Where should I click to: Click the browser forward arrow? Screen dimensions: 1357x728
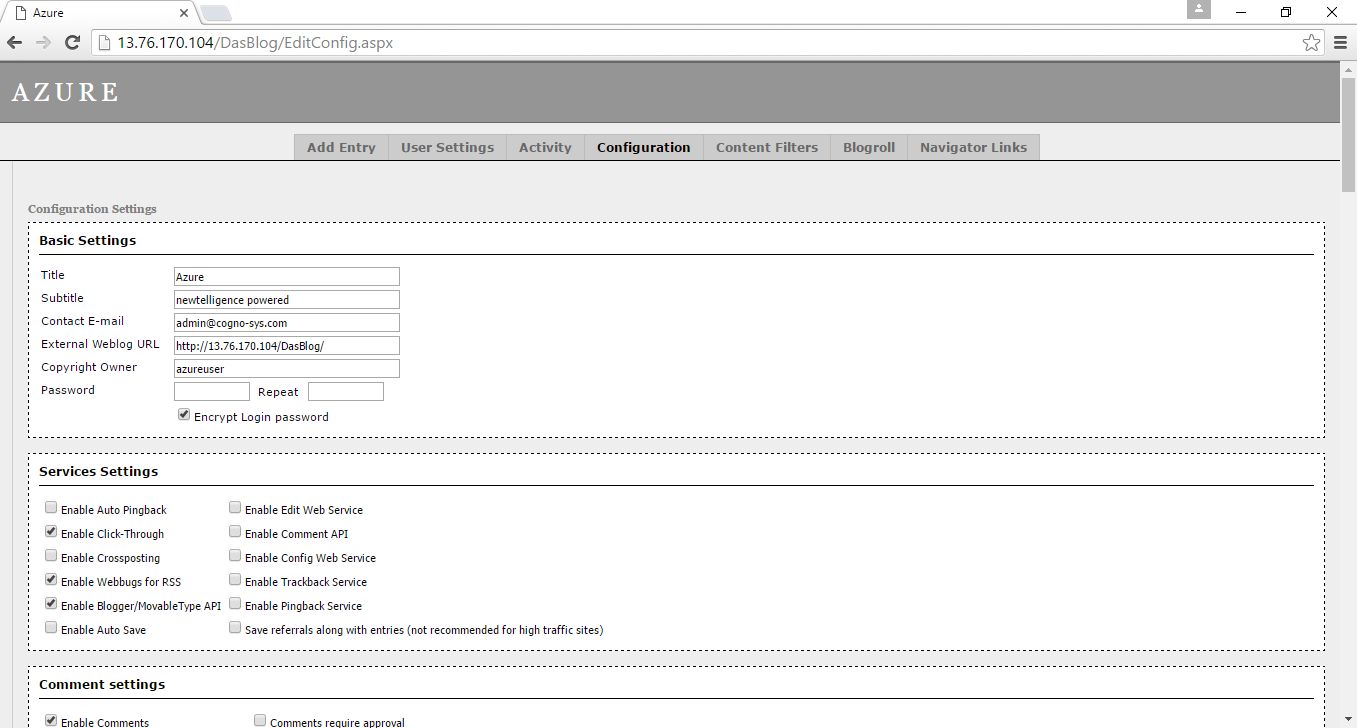click(x=43, y=43)
